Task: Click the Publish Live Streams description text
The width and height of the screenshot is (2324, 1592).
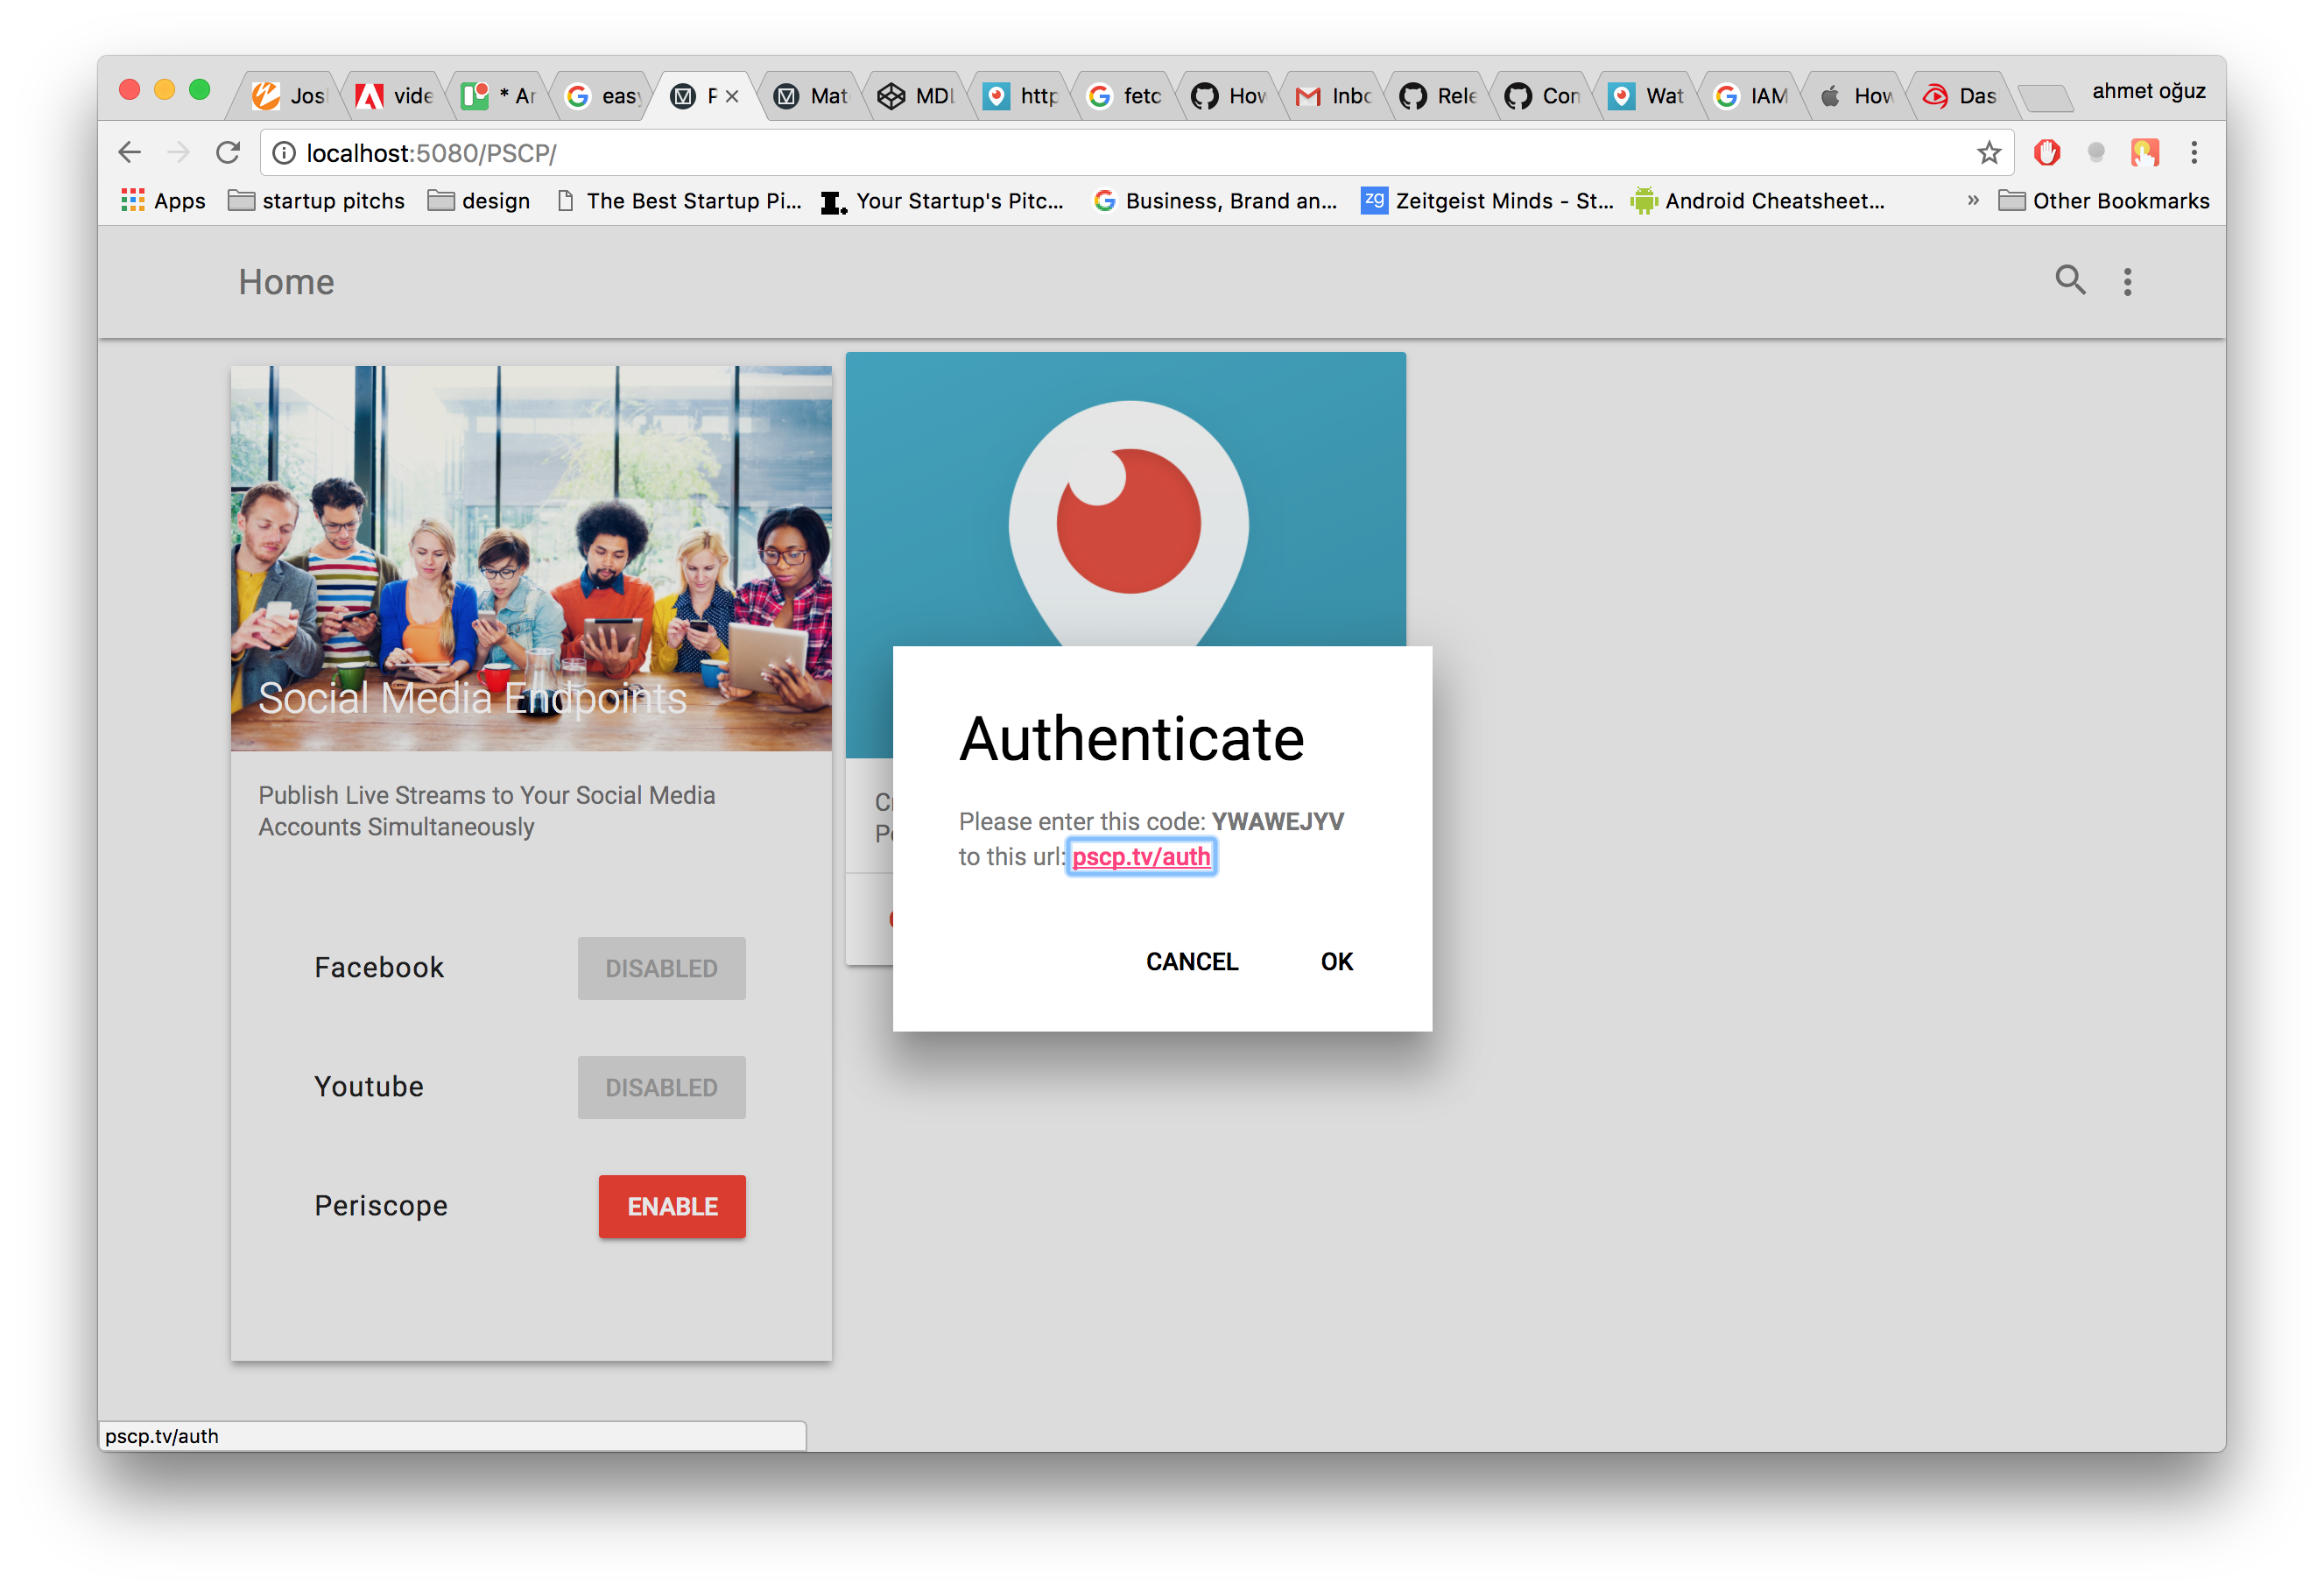Action: click(487, 811)
